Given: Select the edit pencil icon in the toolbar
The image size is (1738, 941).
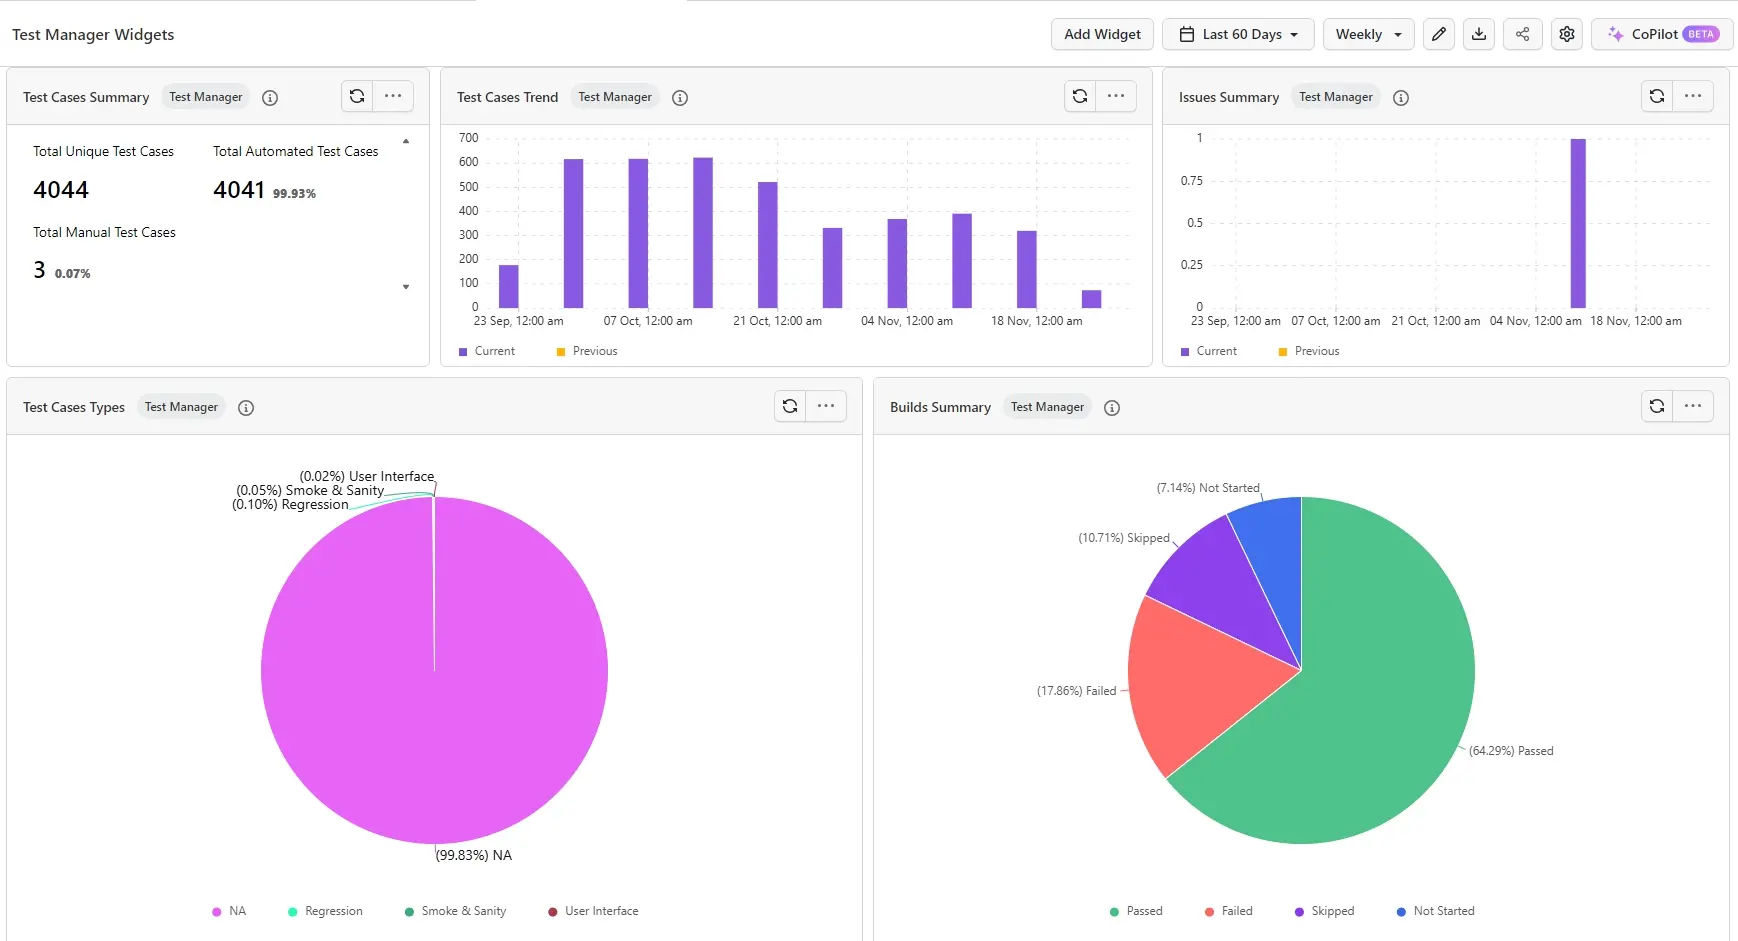Looking at the screenshot, I should coord(1439,33).
